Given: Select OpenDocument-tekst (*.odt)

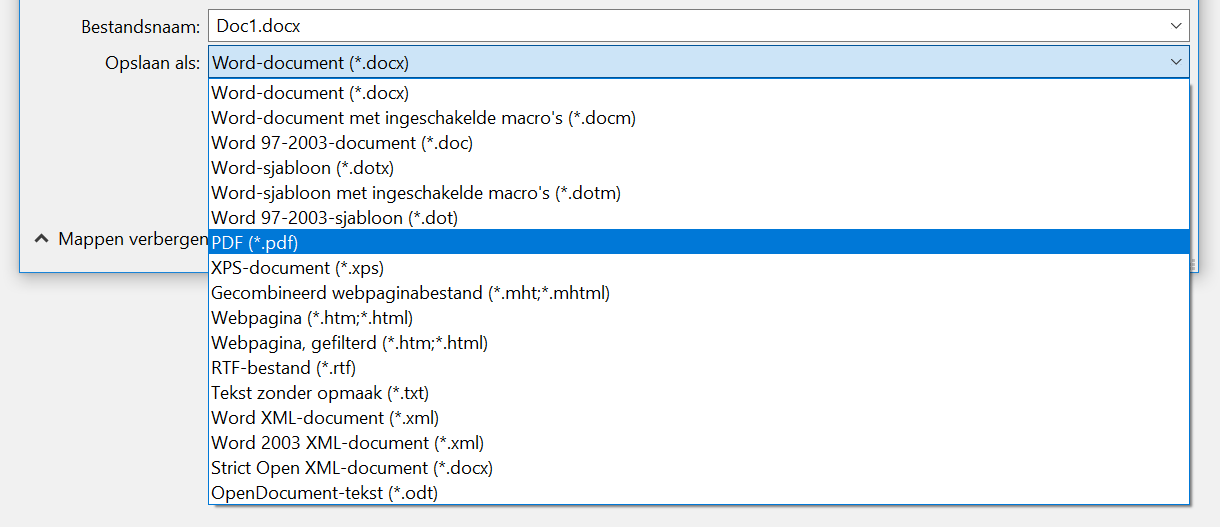Looking at the screenshot, I should pyautogui.click(x=699, y=492).
